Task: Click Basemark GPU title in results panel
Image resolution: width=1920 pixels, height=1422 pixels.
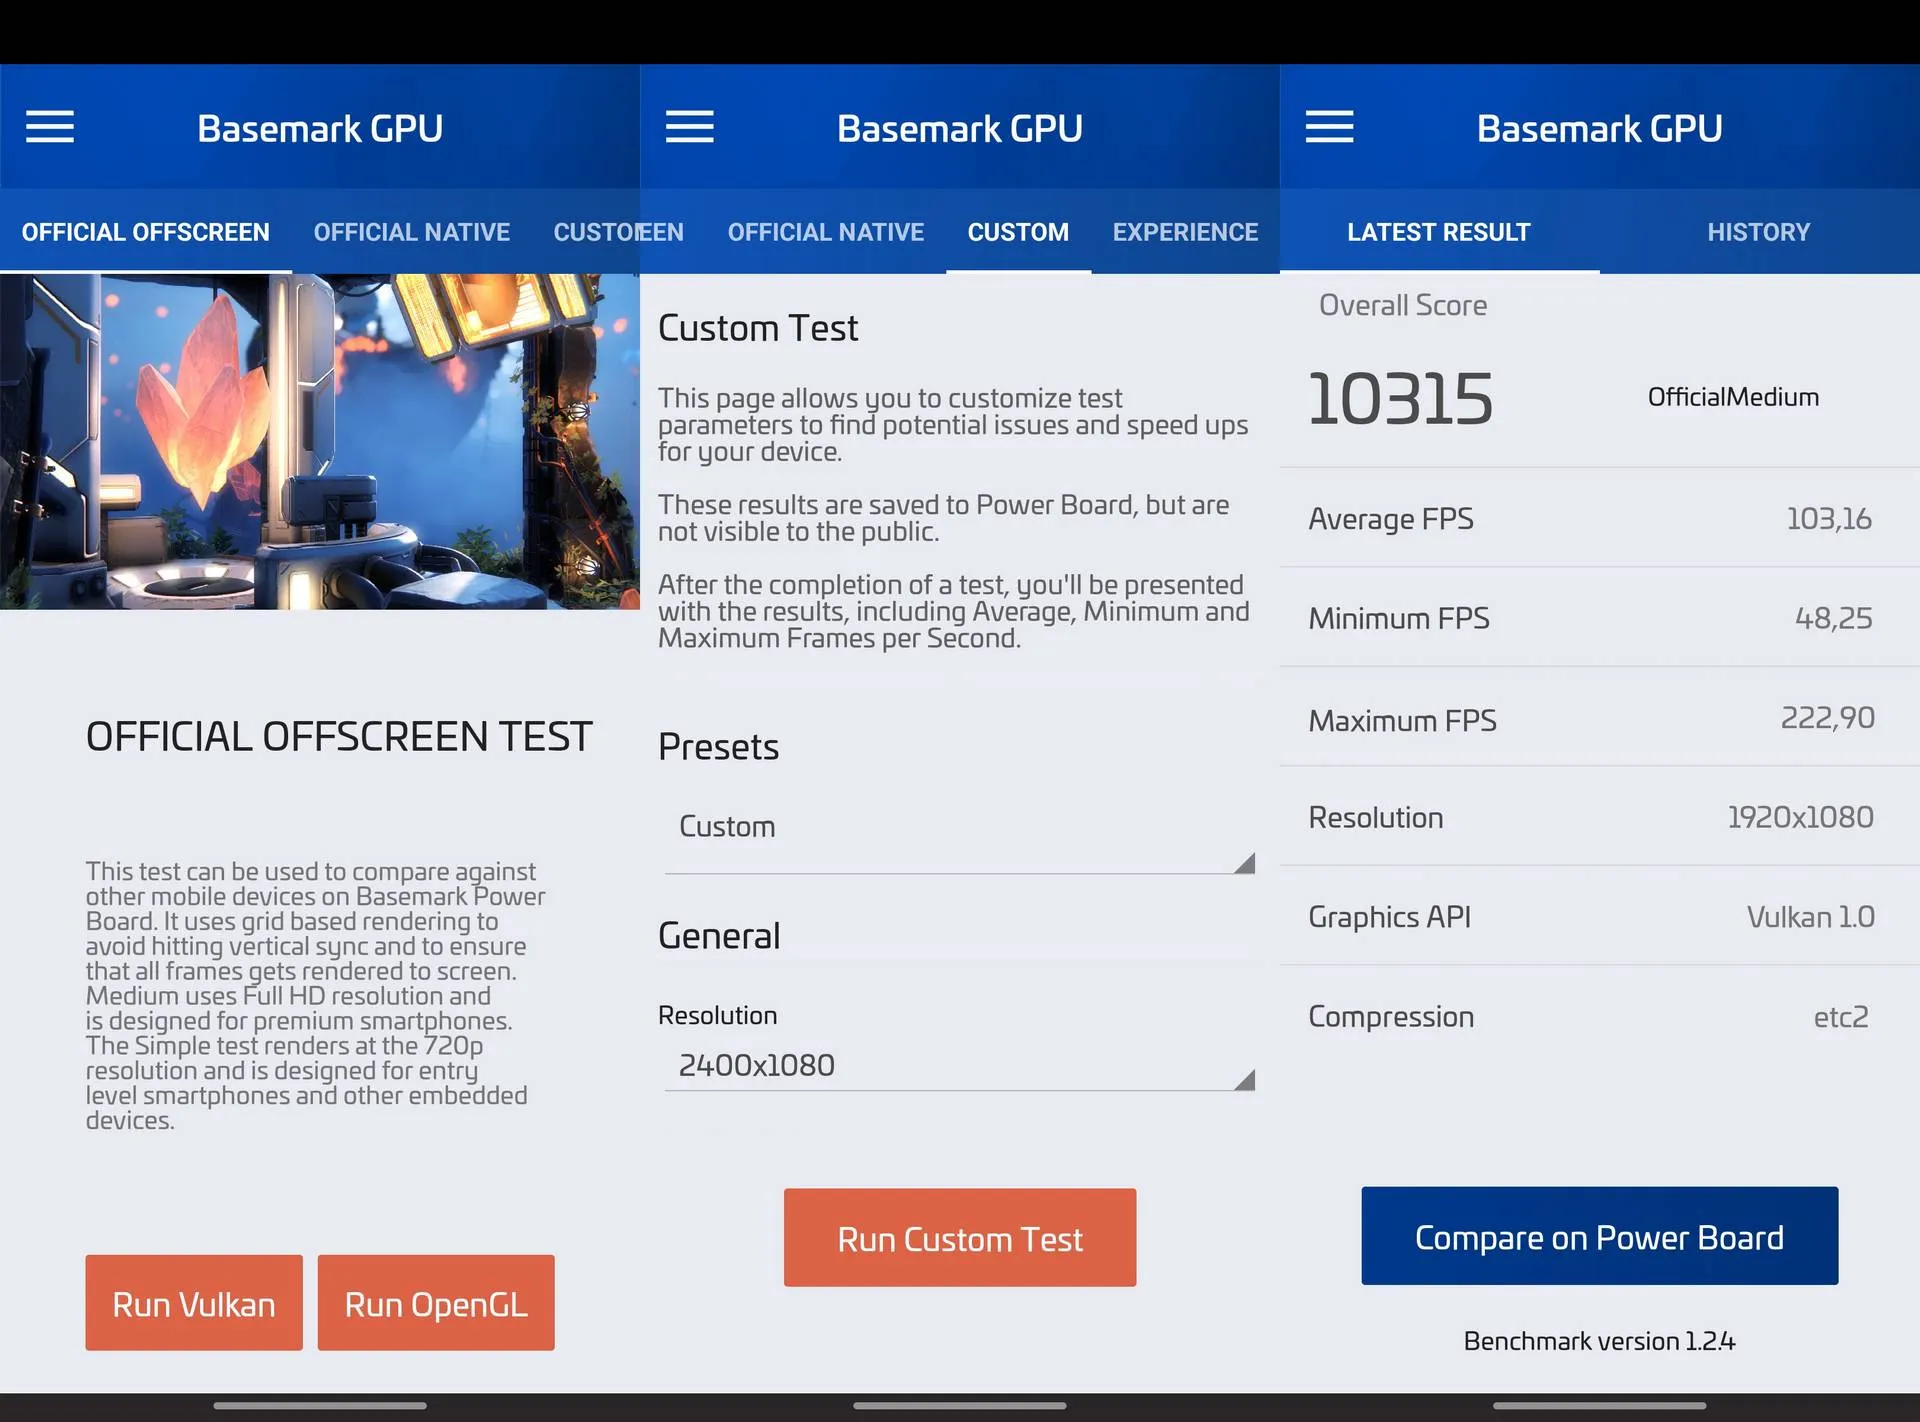Action: click(1599, 128)
